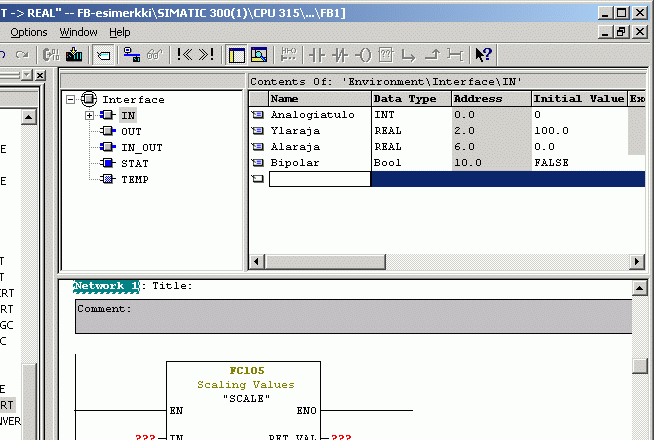Click the empty new variable name field
This screenshot has width=654, height=440.
point(320,179)
